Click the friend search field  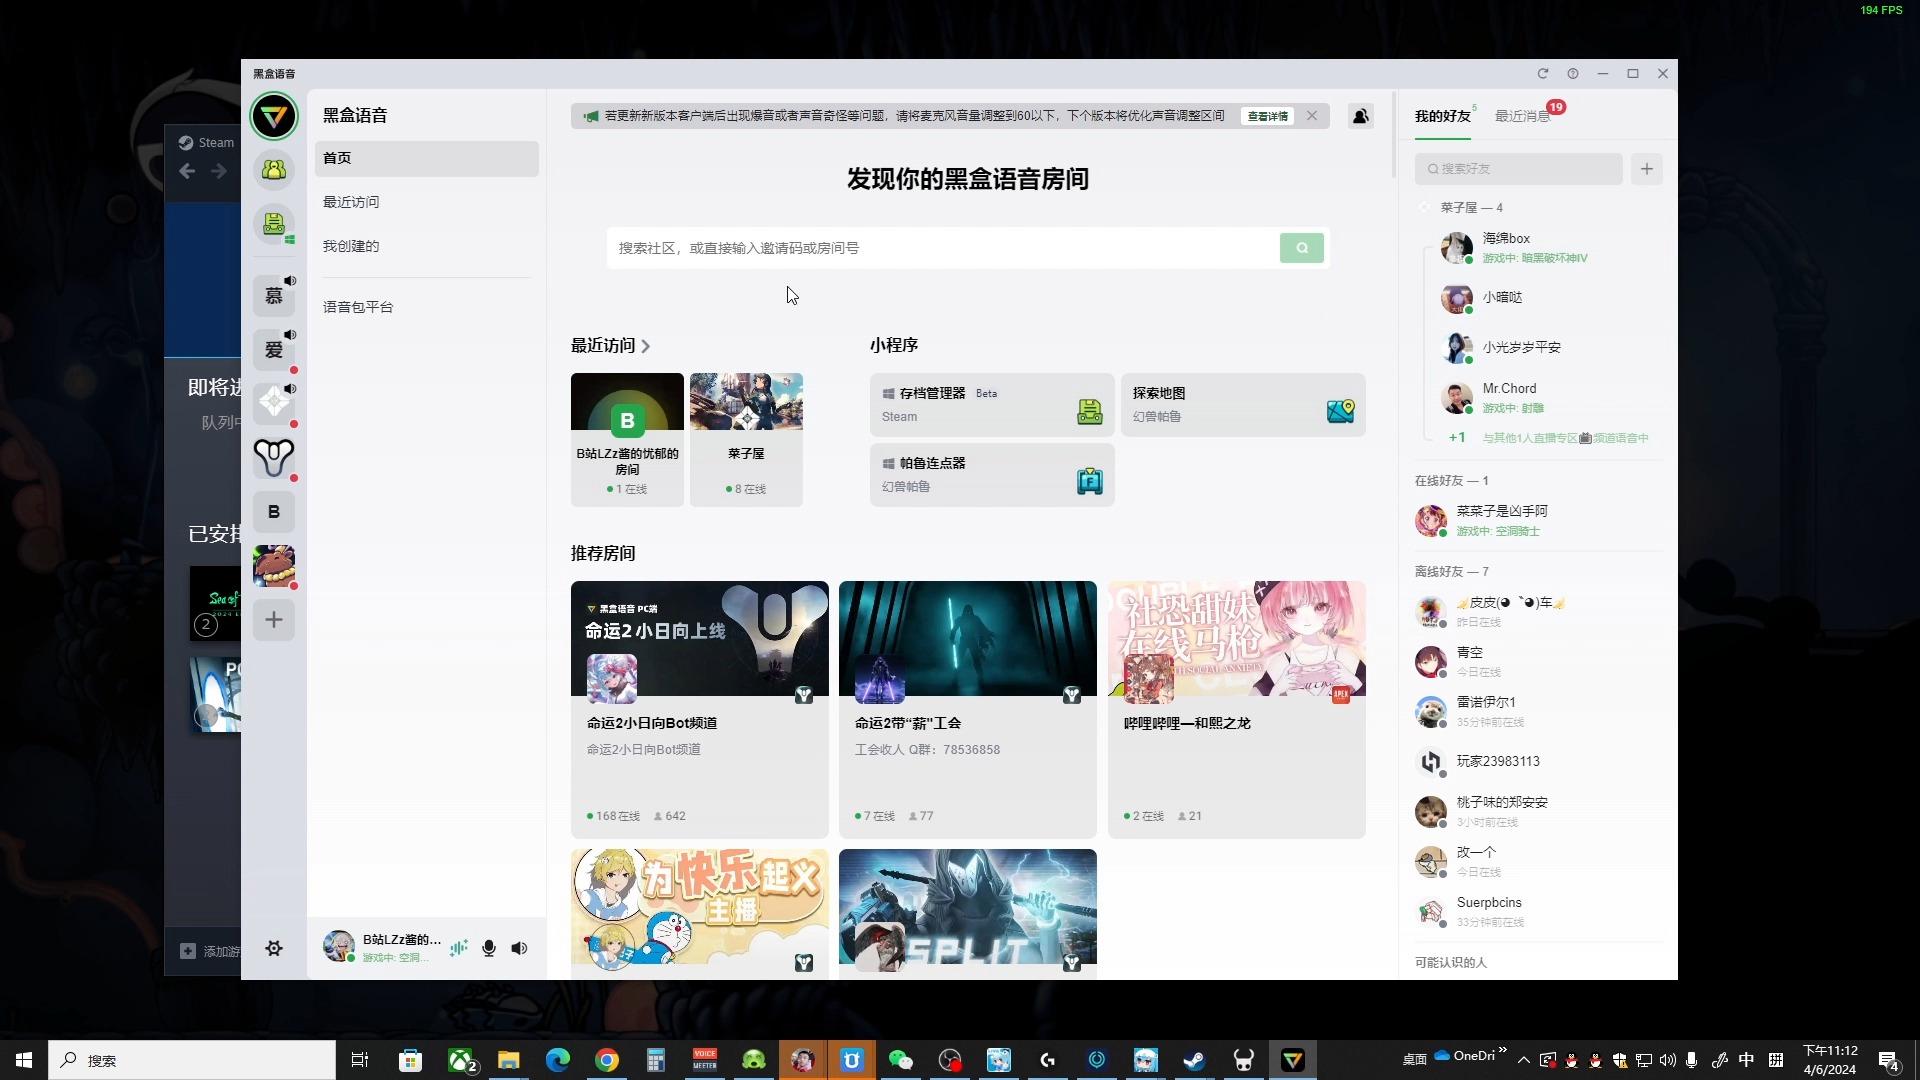pos(1518,169)
